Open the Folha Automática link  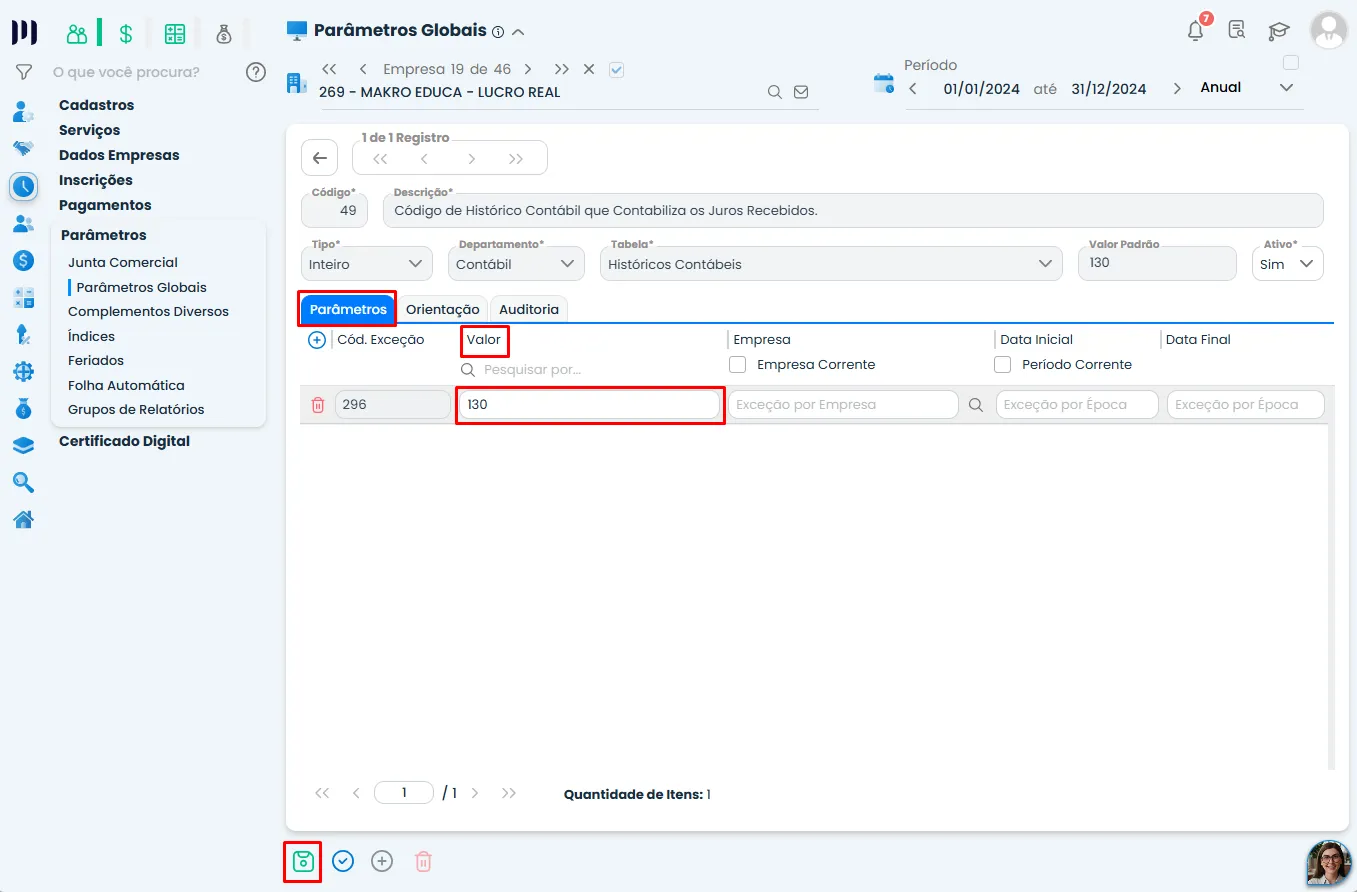126,386
